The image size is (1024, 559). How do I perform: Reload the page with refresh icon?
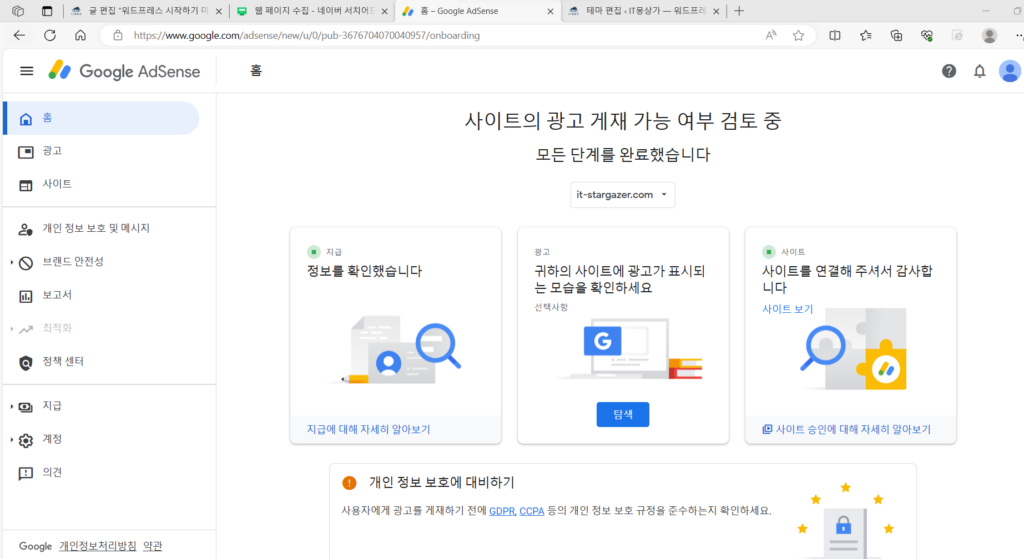click(50, 35)
